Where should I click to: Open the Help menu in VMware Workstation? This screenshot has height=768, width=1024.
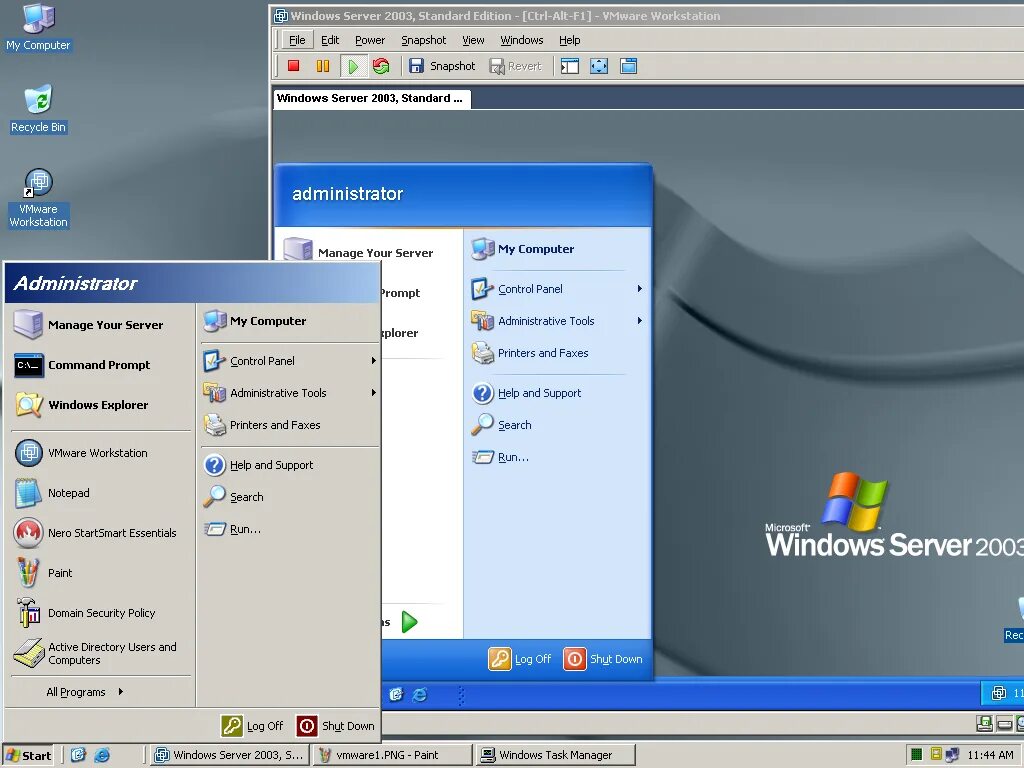tap(569, 40)
